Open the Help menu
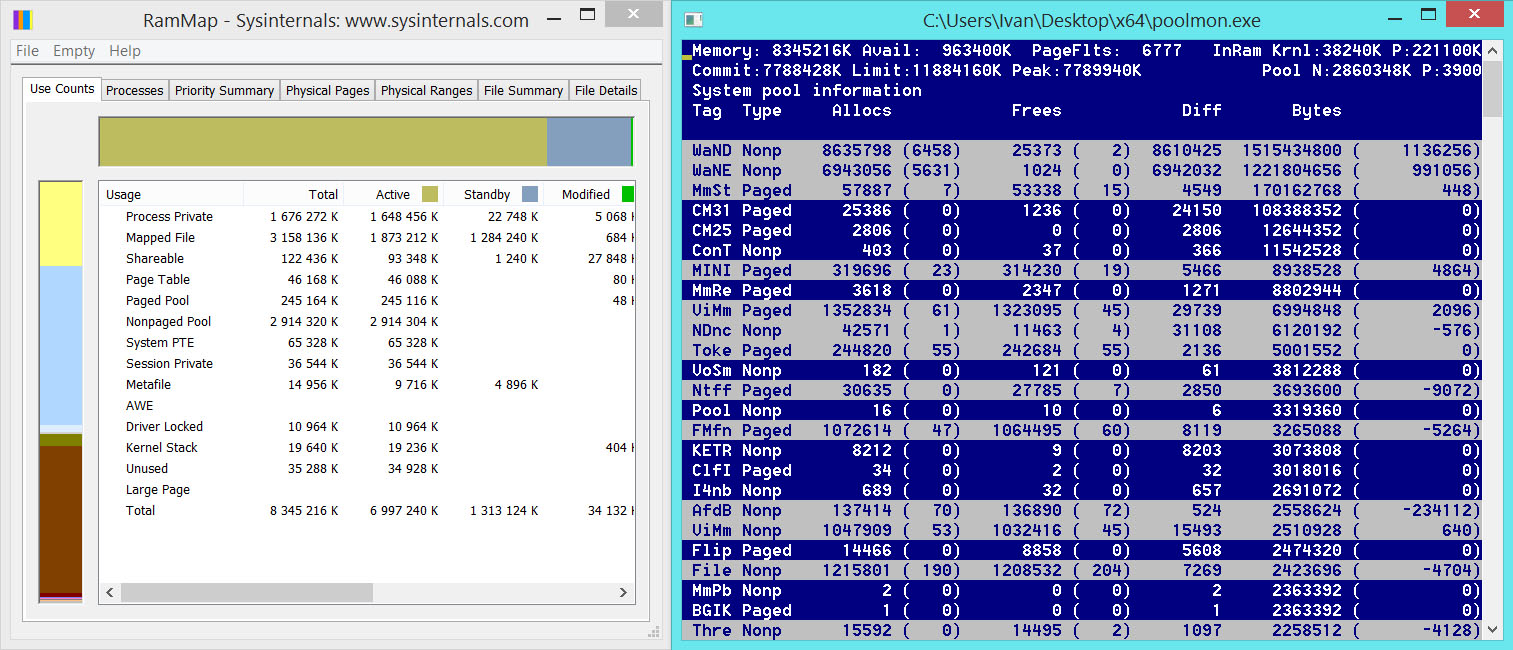 click(x=125, y=51)
